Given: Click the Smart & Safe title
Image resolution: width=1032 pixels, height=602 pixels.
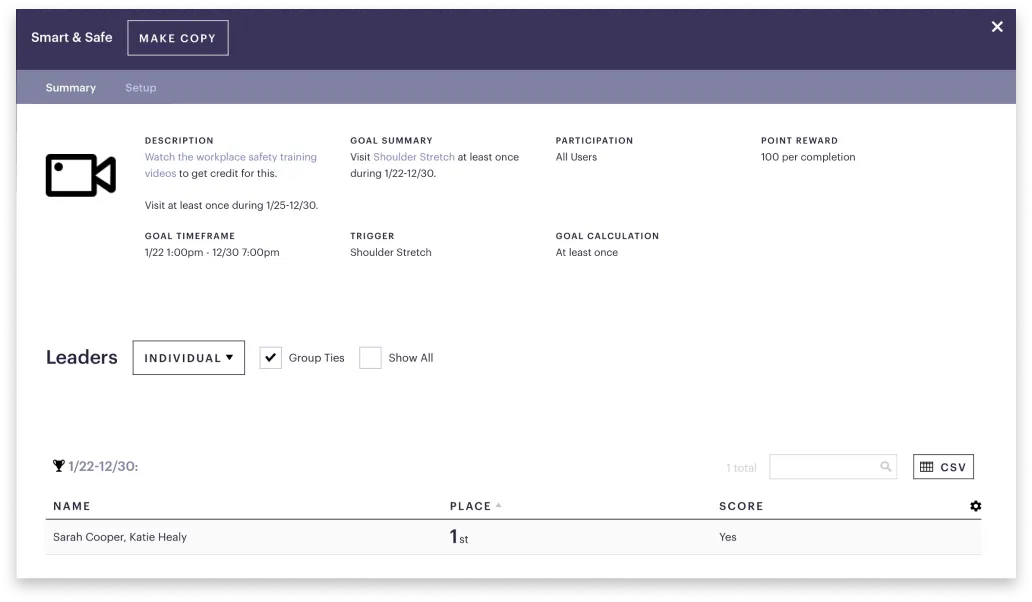Looking at the screenshot, I should point(72,38).
